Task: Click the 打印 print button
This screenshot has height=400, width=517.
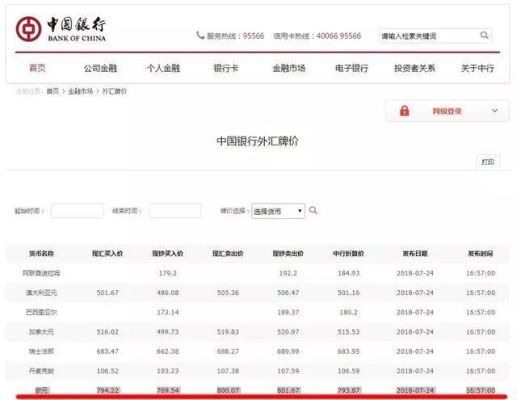Action: [488, 162]
